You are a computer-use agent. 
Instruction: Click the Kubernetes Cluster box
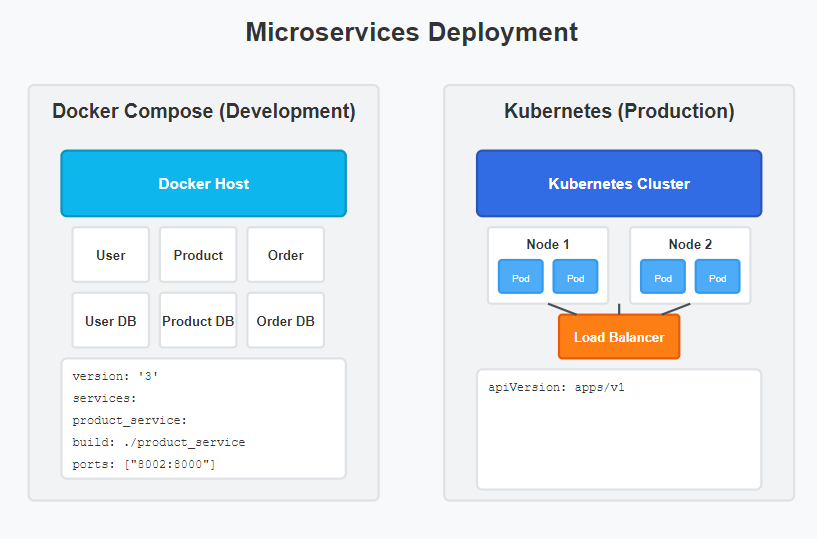[x=619, y=183]
